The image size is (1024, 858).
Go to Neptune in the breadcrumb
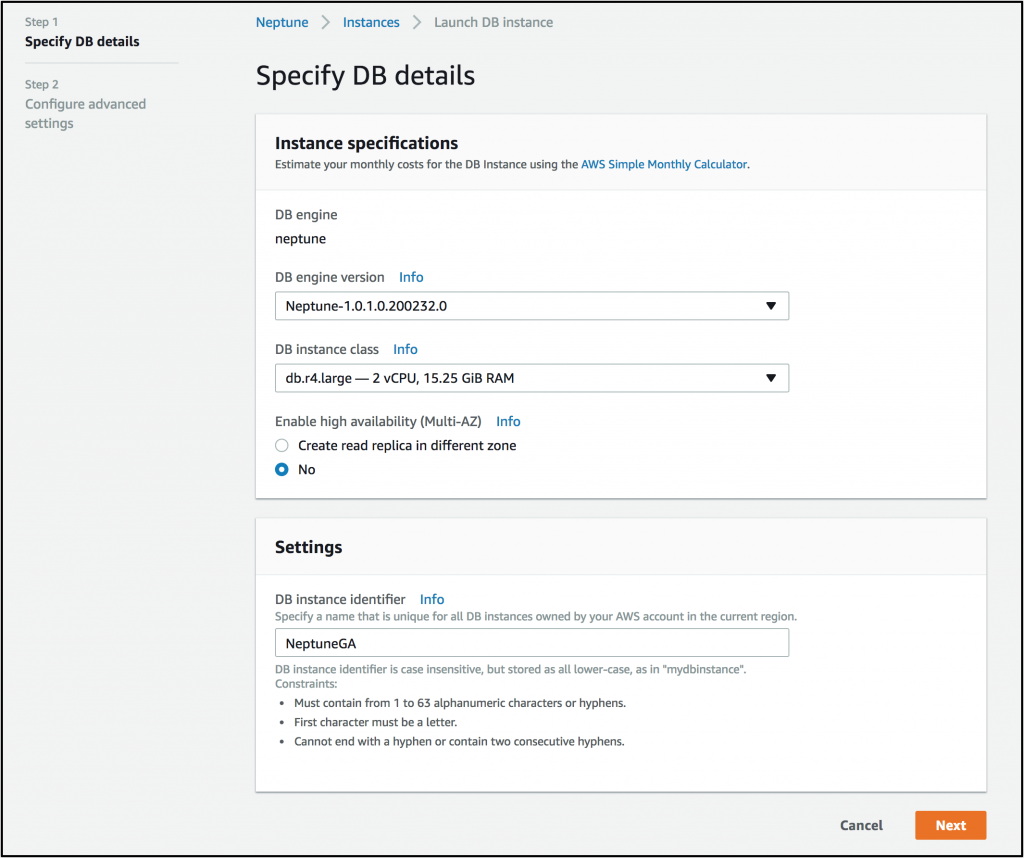pyautogui.click(x=282, y=22)
